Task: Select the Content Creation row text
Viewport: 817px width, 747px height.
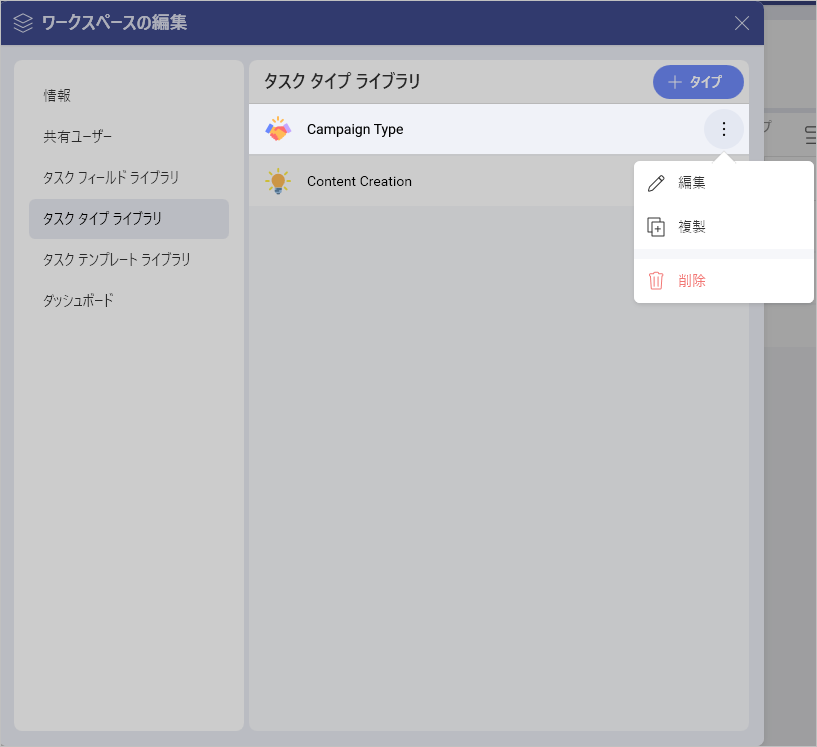Action: click(x=359, y=181)
